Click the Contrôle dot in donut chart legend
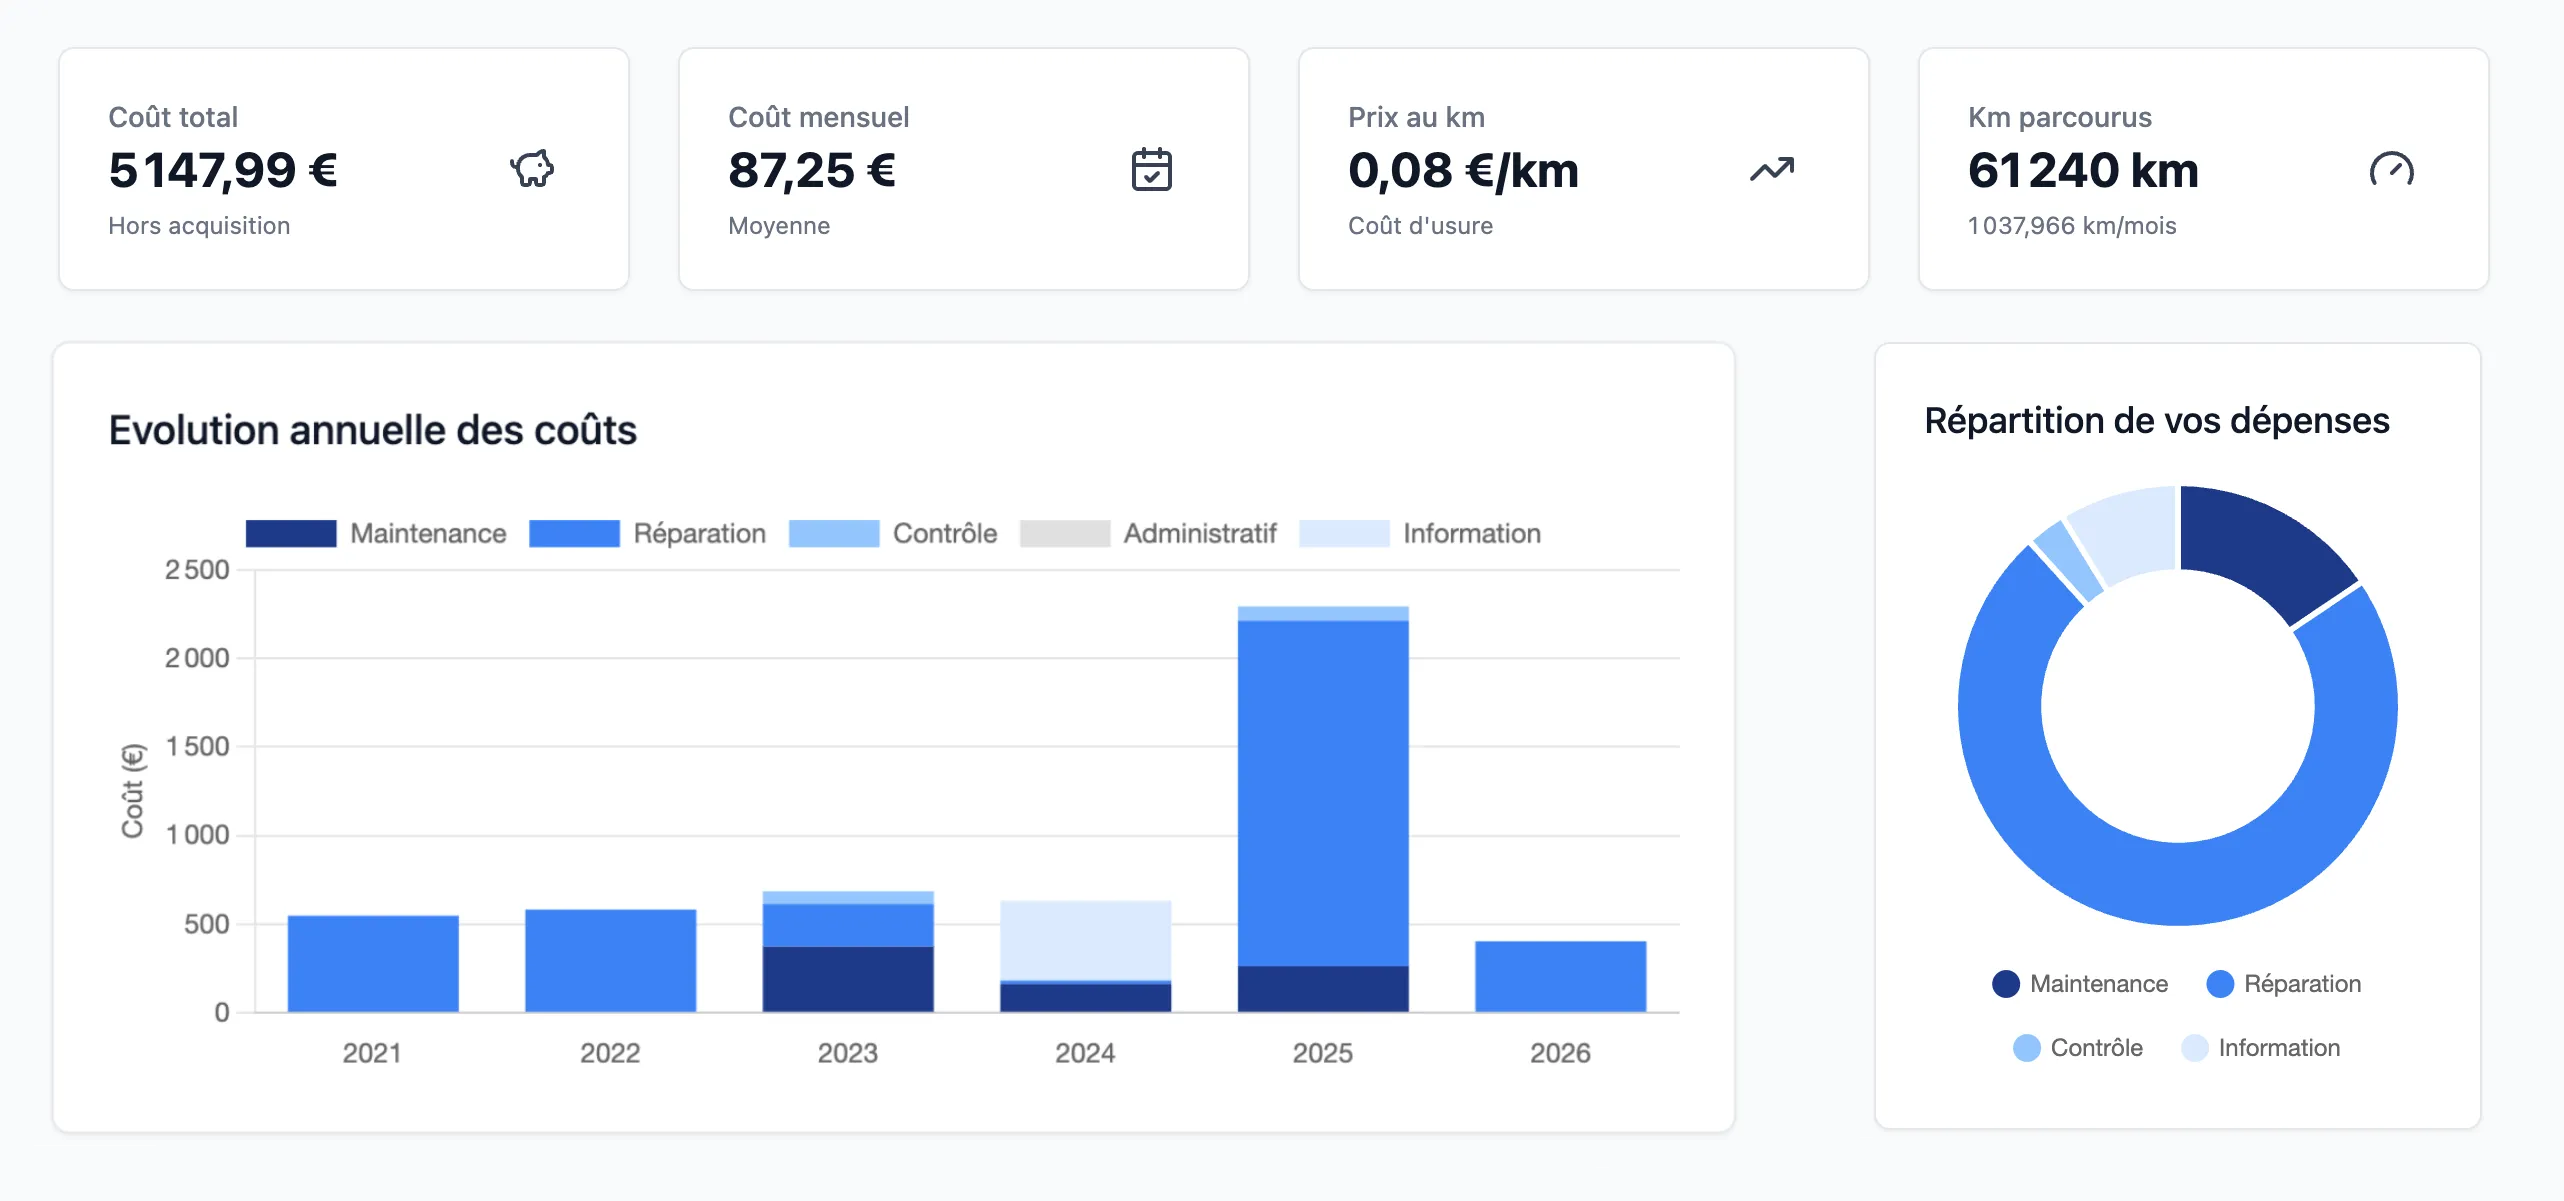Image resolution: width=2564 pixels, height=1201 pixels. click(x=2026, y=1048)
